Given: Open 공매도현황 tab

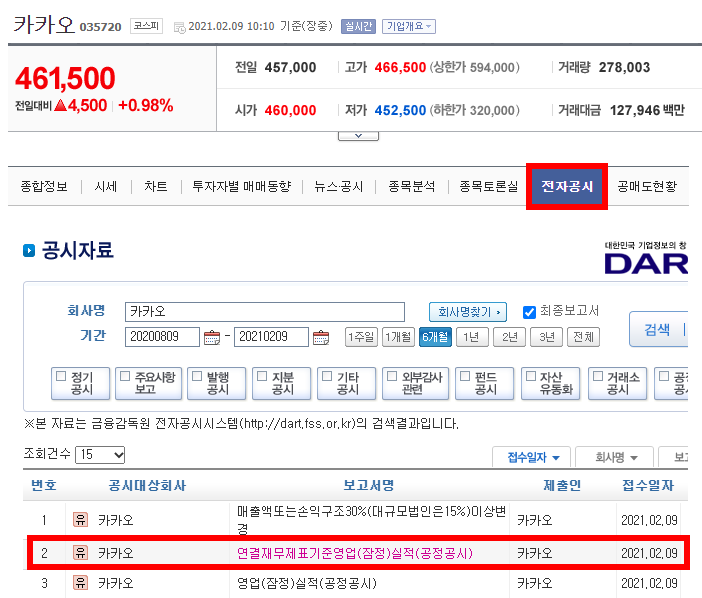Looking at the screenshot, I should tap(647, 186).
